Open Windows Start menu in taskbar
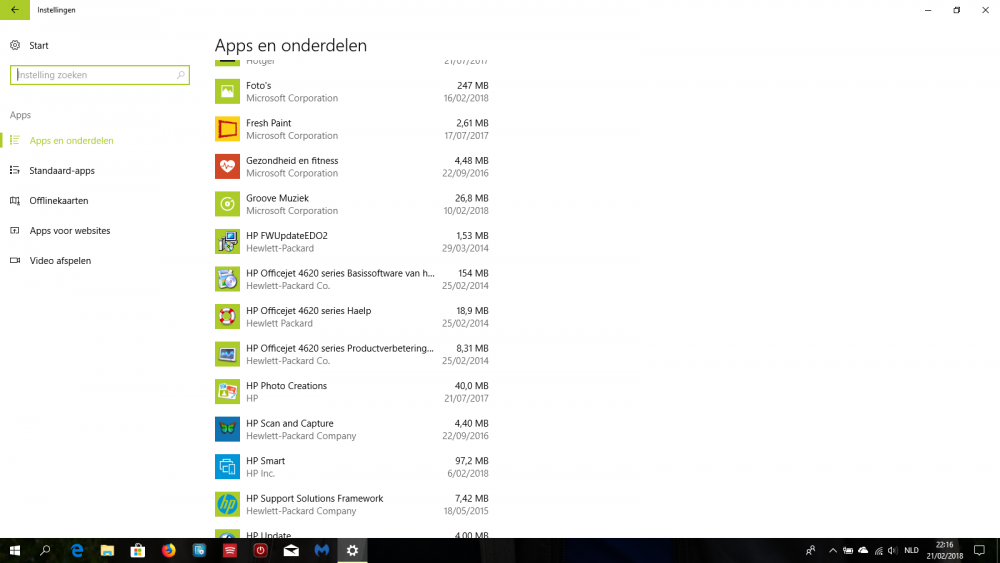Image resolution: width=1000 pixels, height=563 pixels. tap(15, 550)
